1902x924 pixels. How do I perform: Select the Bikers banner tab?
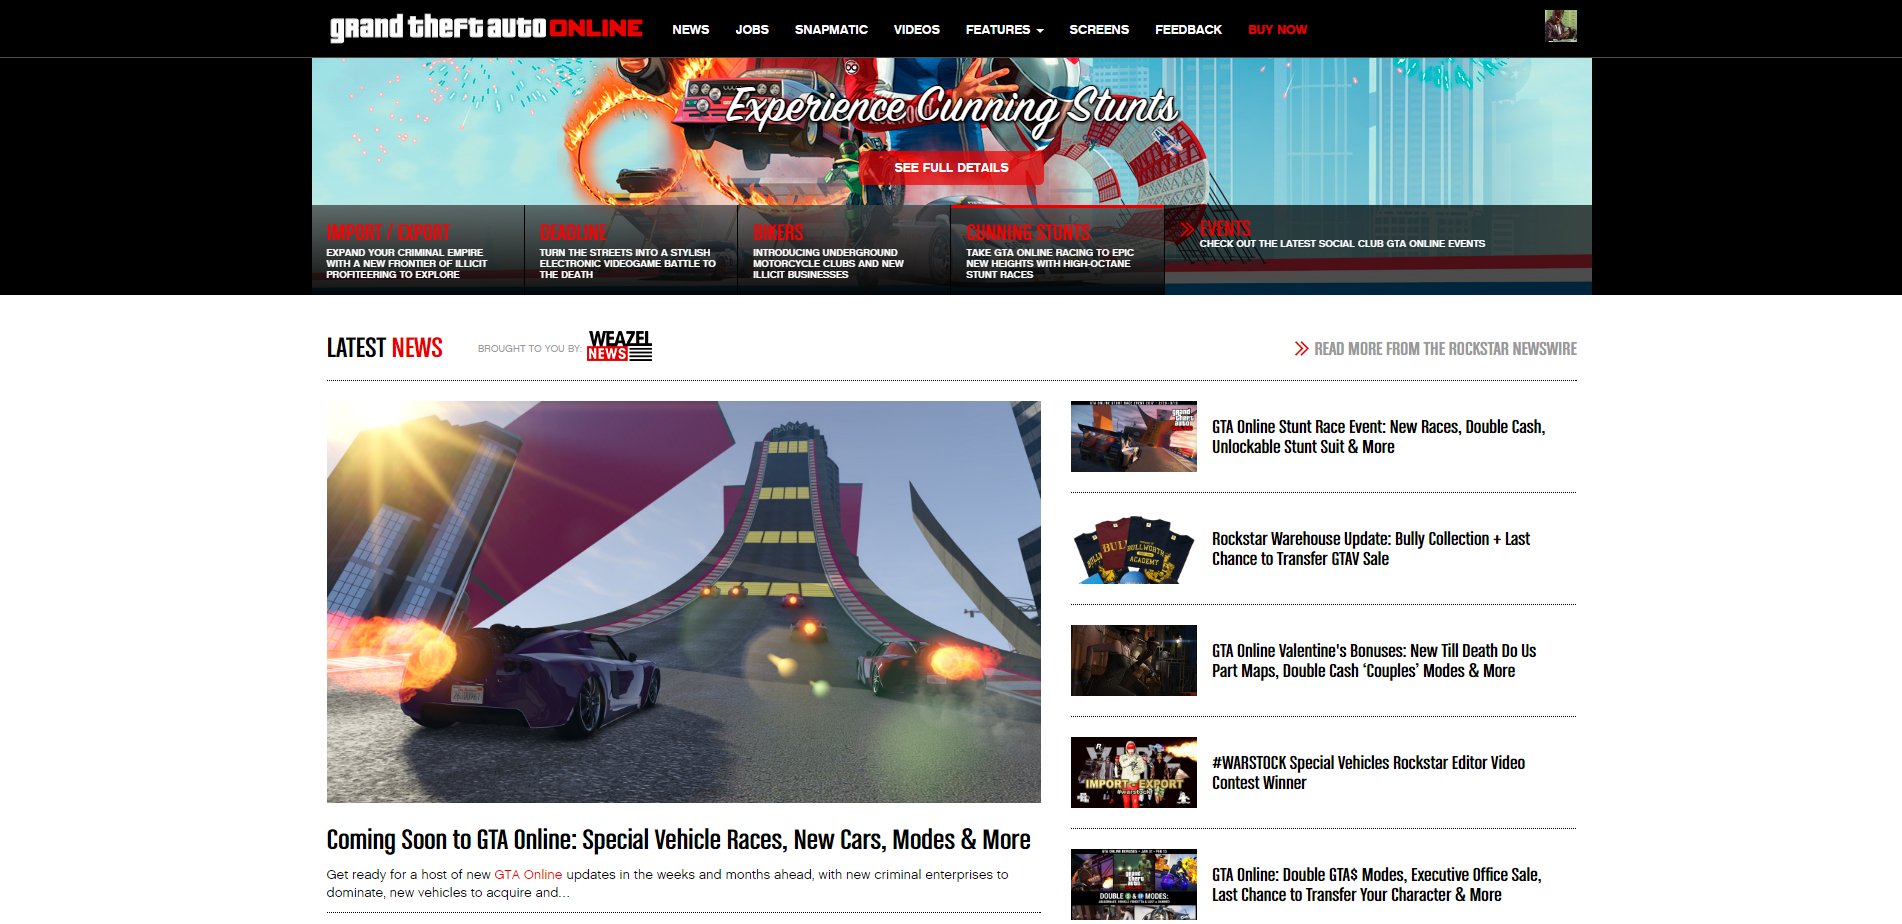844,249
